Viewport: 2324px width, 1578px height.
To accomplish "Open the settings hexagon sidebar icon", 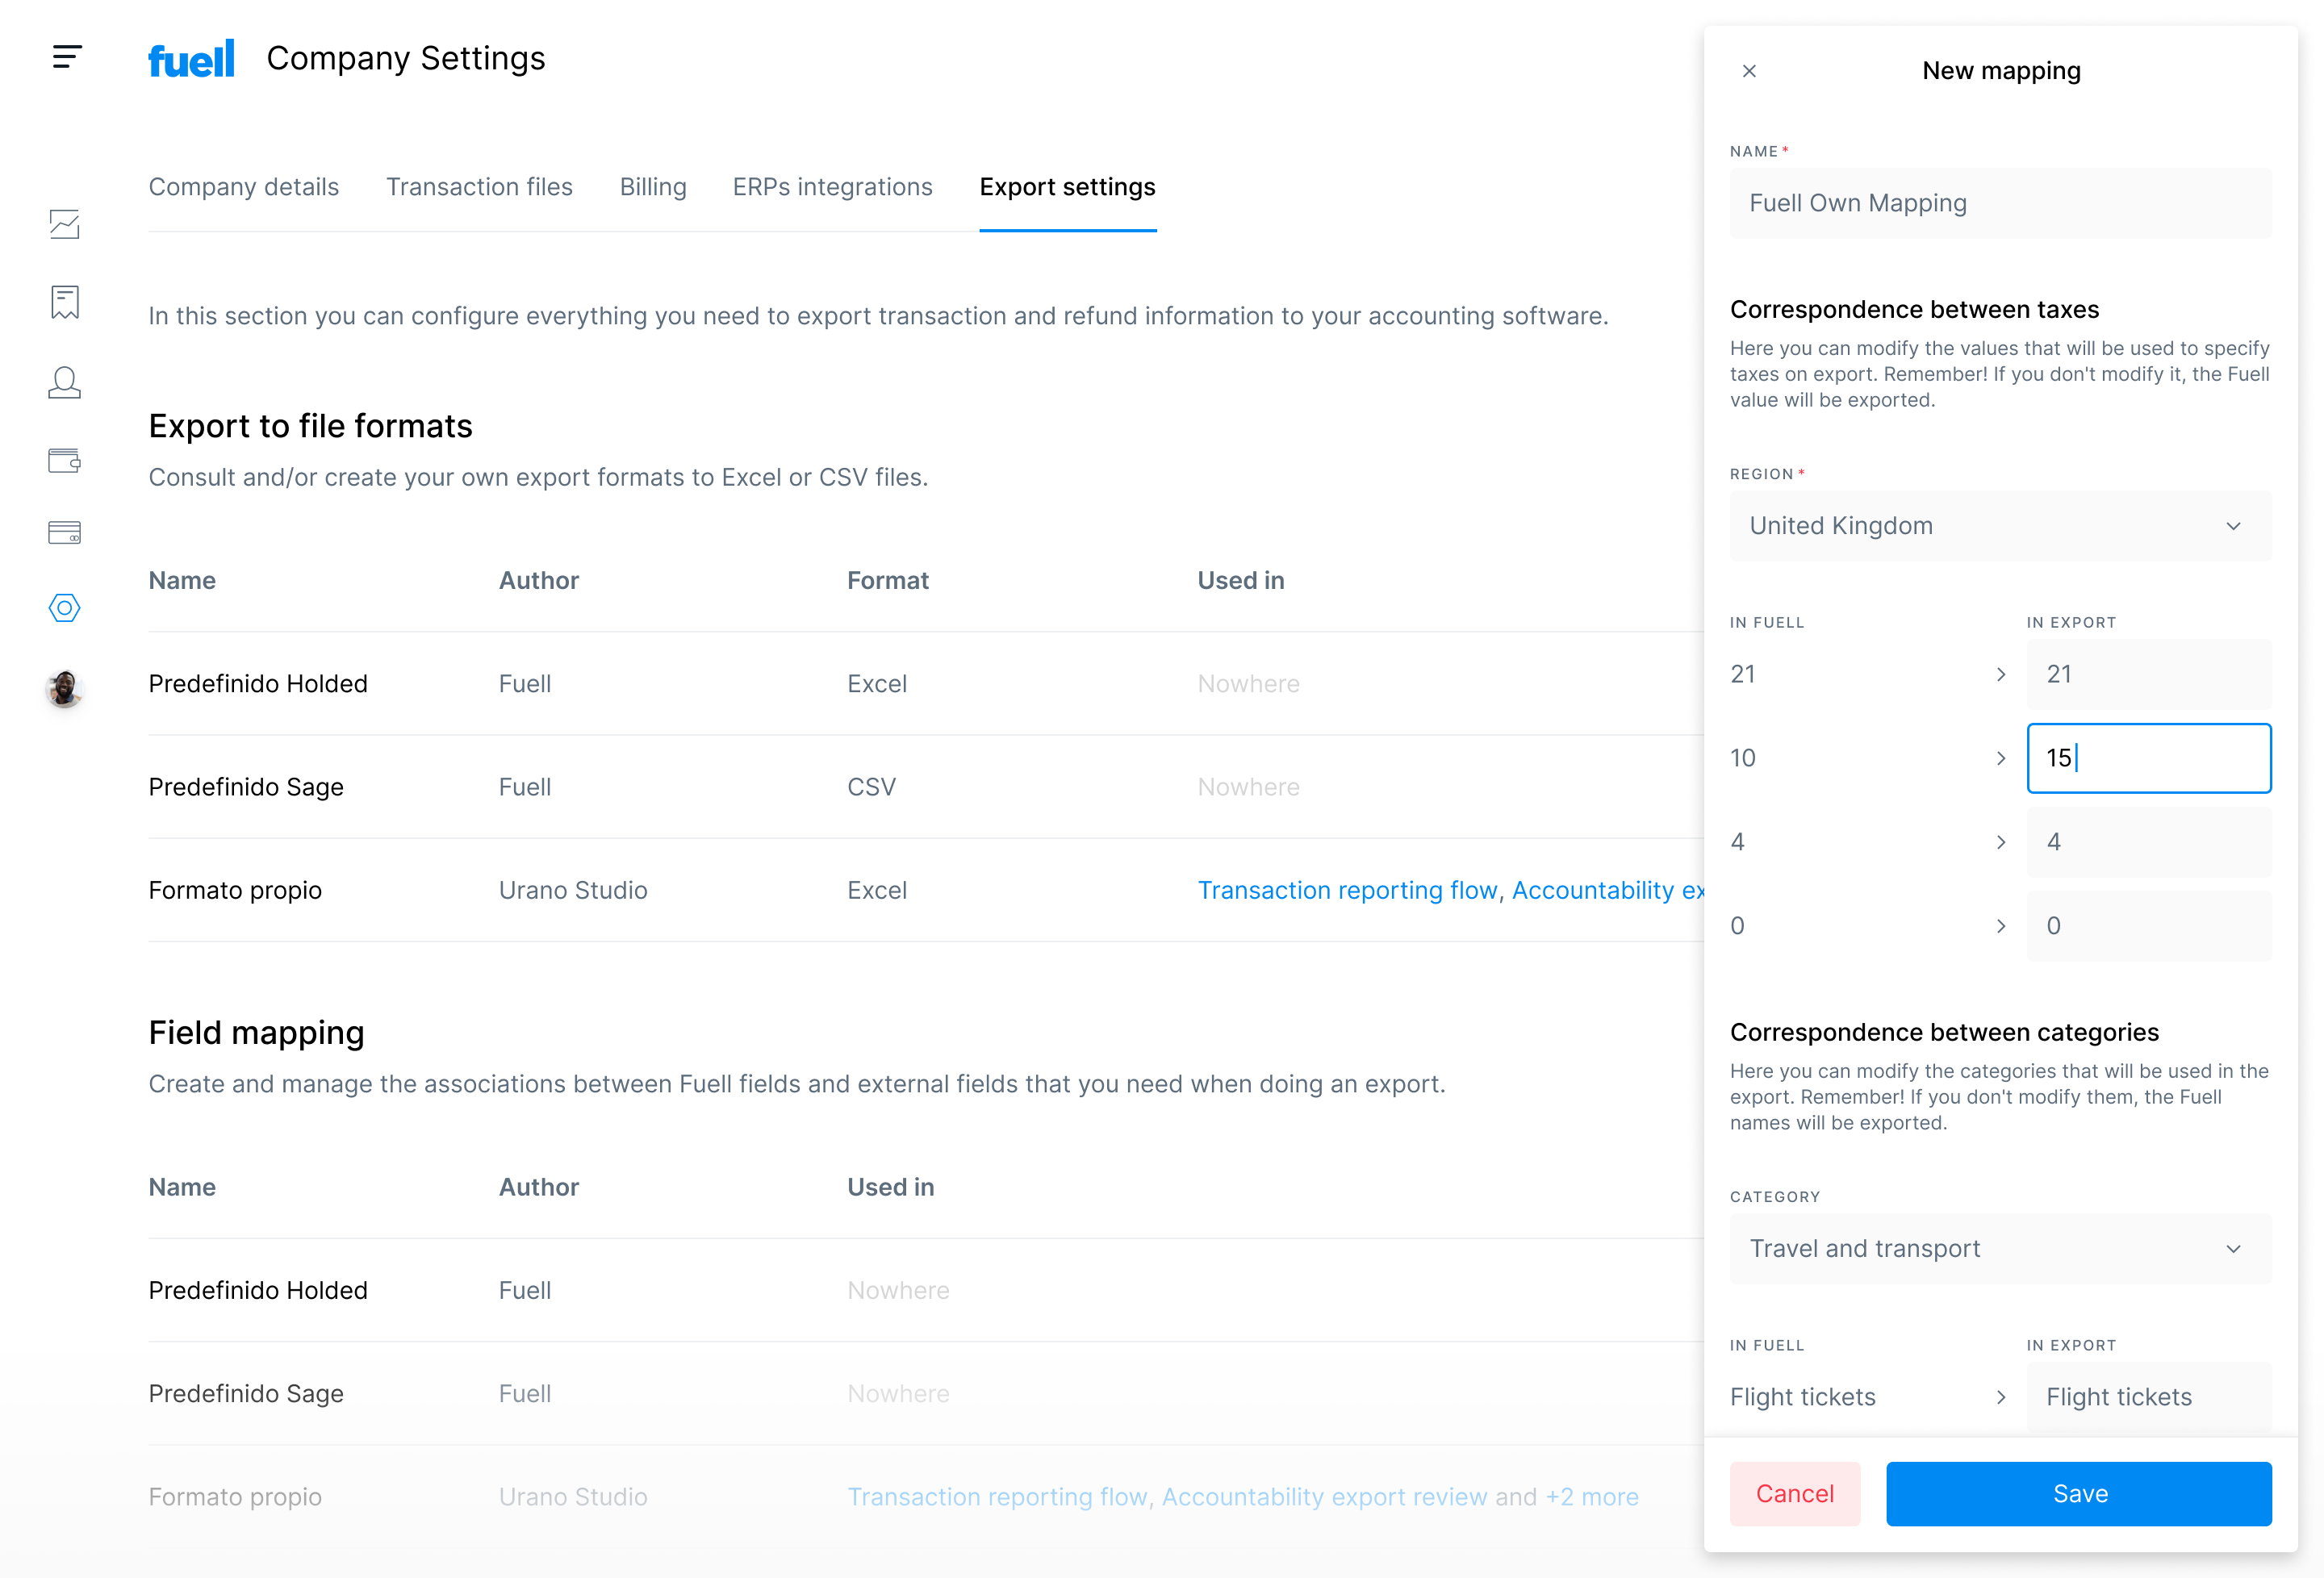I will (x=65, y=608).
